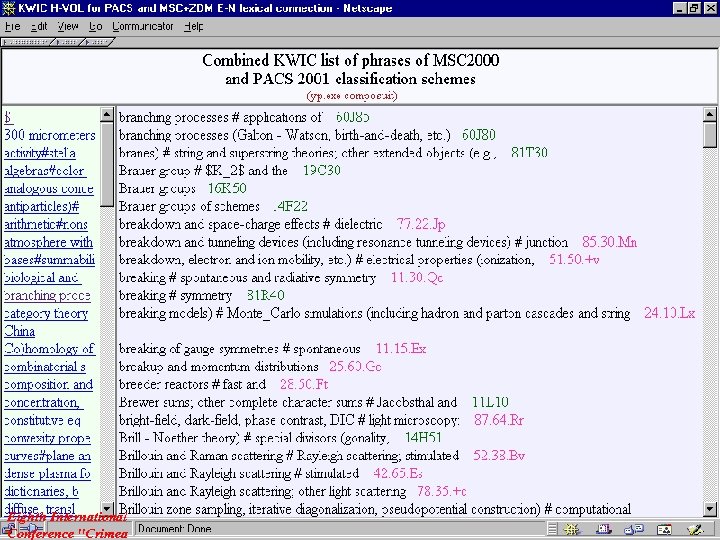Click the PACS code 28.50.Ft
Viewport: 720px width, 540px height.
[x=304, y=384]
